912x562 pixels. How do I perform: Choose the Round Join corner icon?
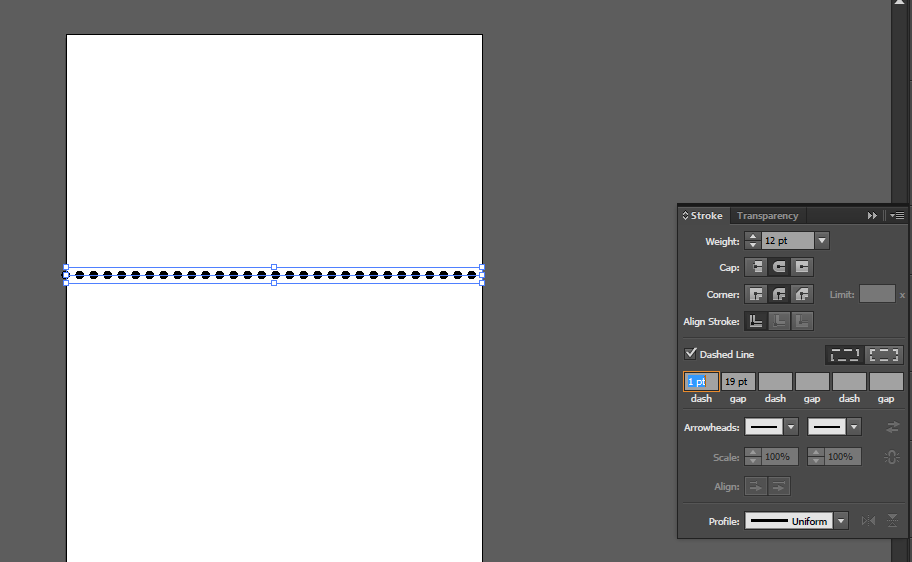point(779,294)
